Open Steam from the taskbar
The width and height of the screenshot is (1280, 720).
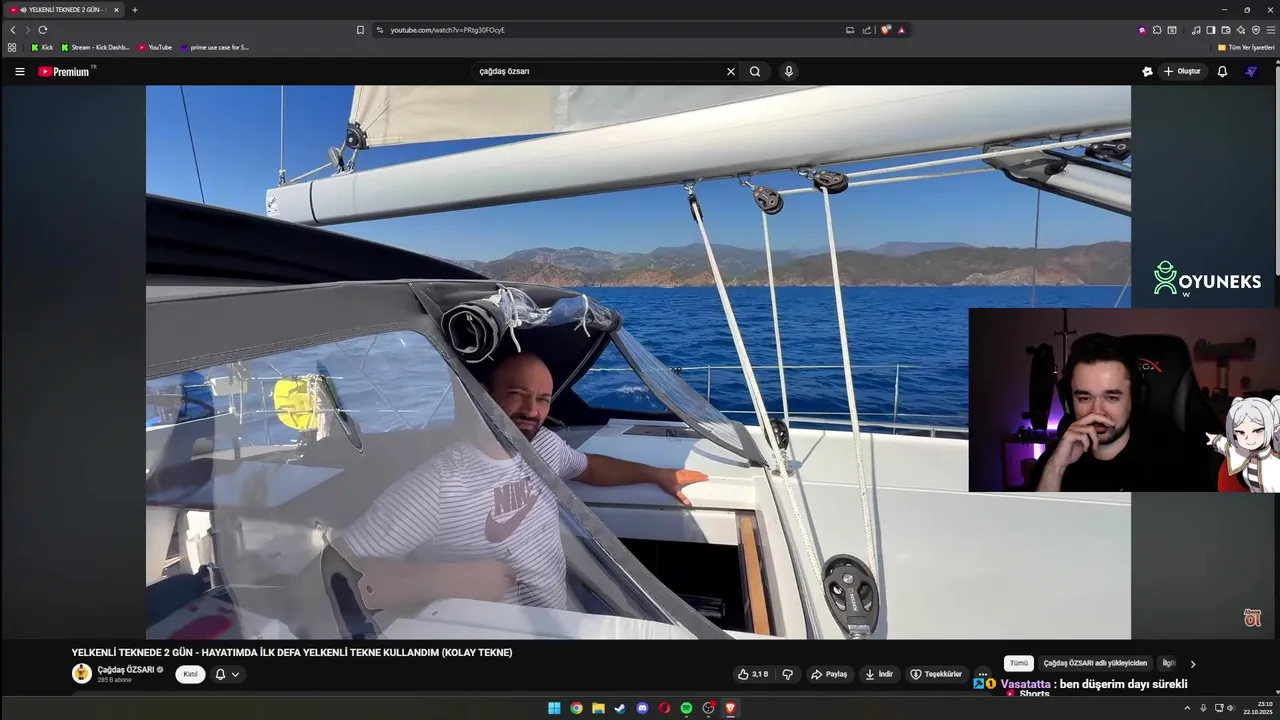click(620, 708)
